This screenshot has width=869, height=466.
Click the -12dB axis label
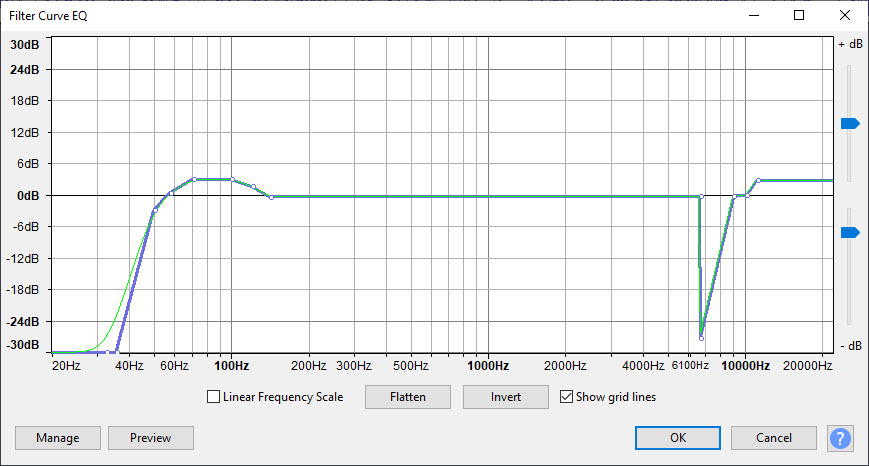23,258
